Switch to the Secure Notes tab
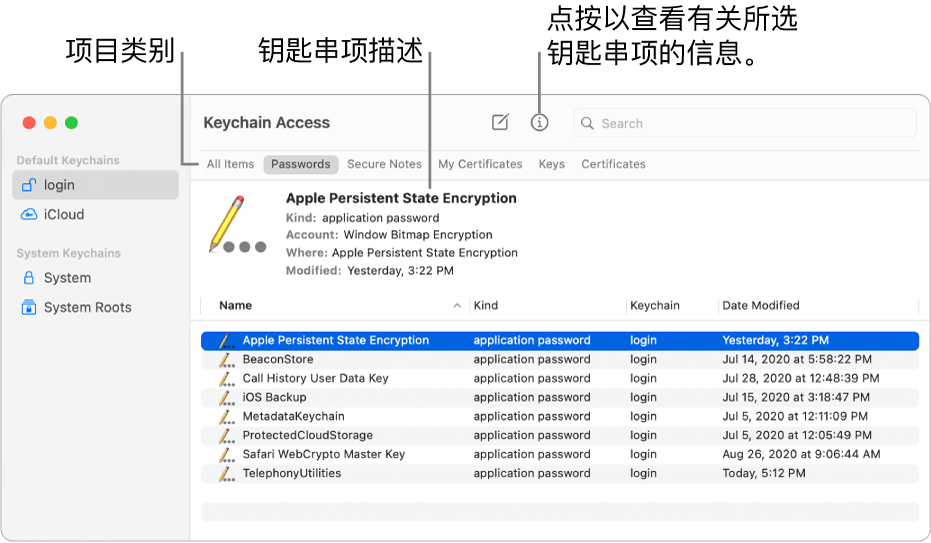This screenshot has width=931, height=543. tap(384, 164)
